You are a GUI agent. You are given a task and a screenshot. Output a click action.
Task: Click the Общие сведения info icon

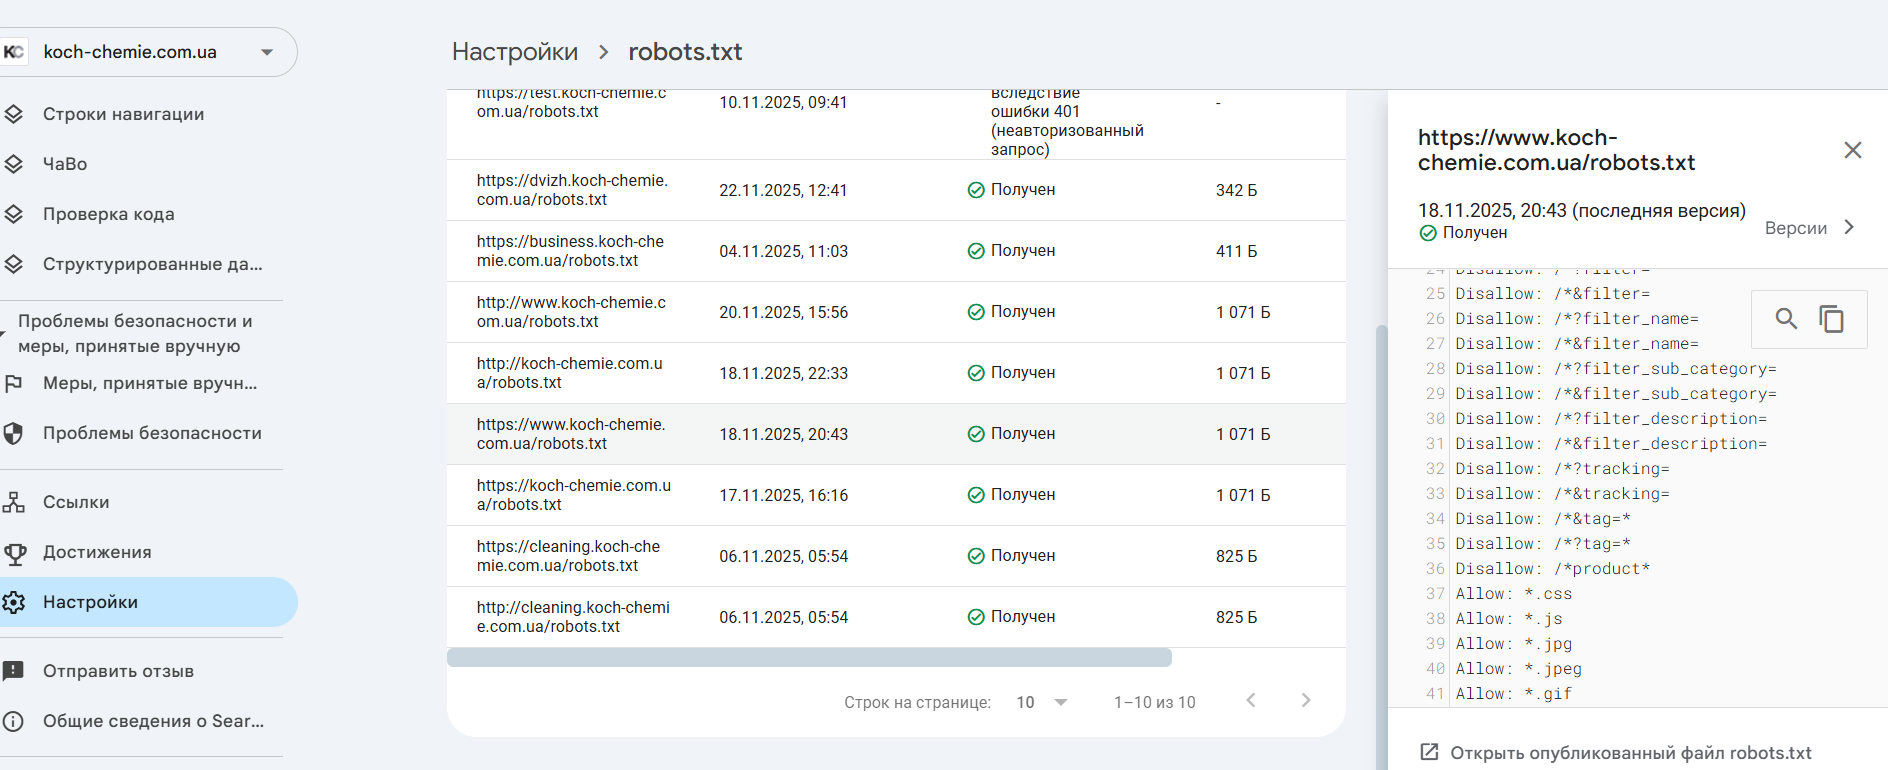pos(14,721)
